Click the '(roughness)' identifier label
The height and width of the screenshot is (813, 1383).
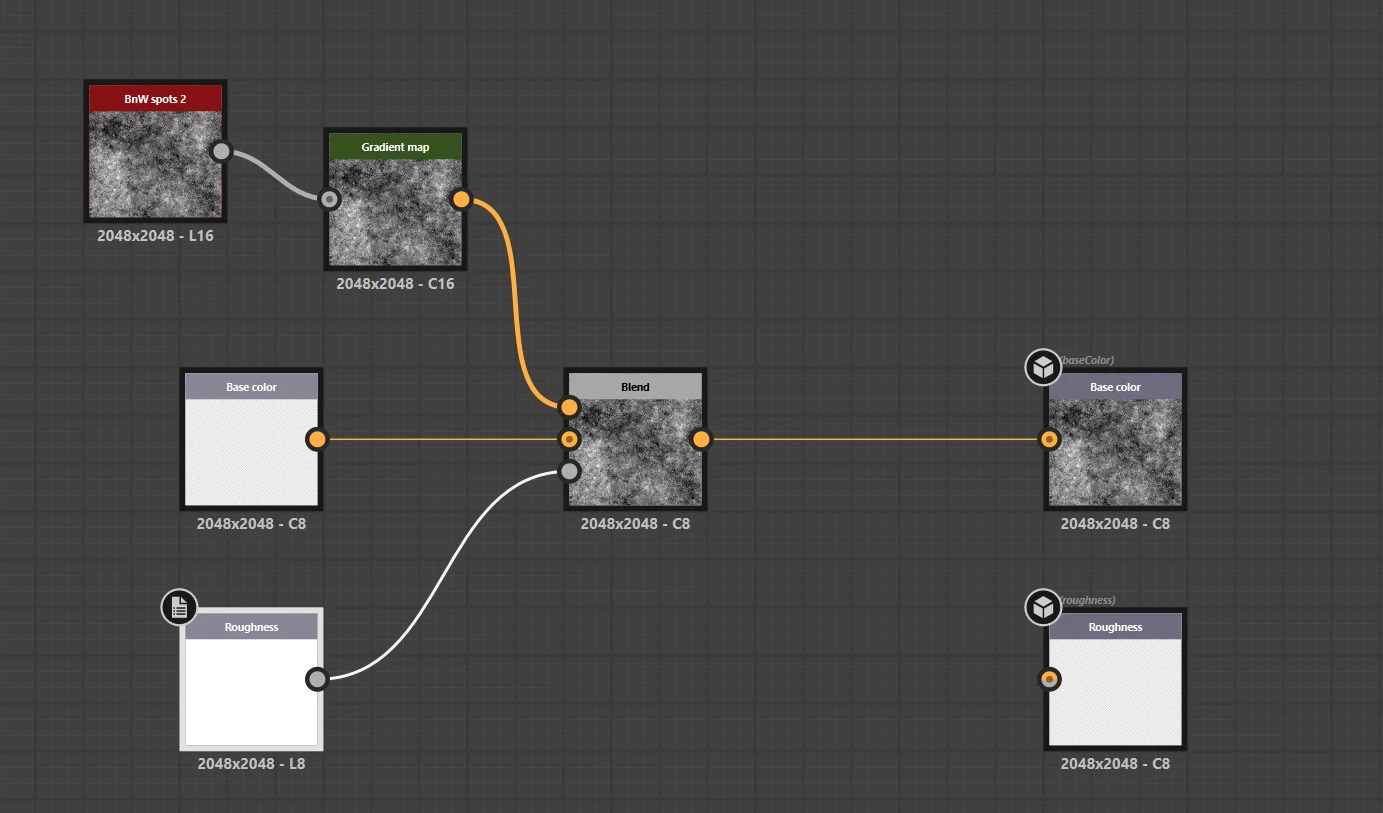[1088, 600]
